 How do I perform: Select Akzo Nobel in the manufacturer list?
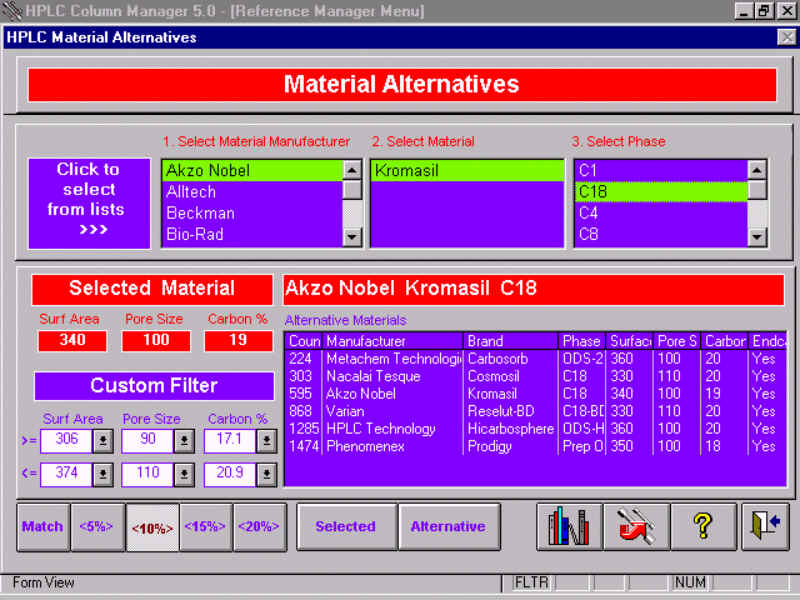(253, 170)
